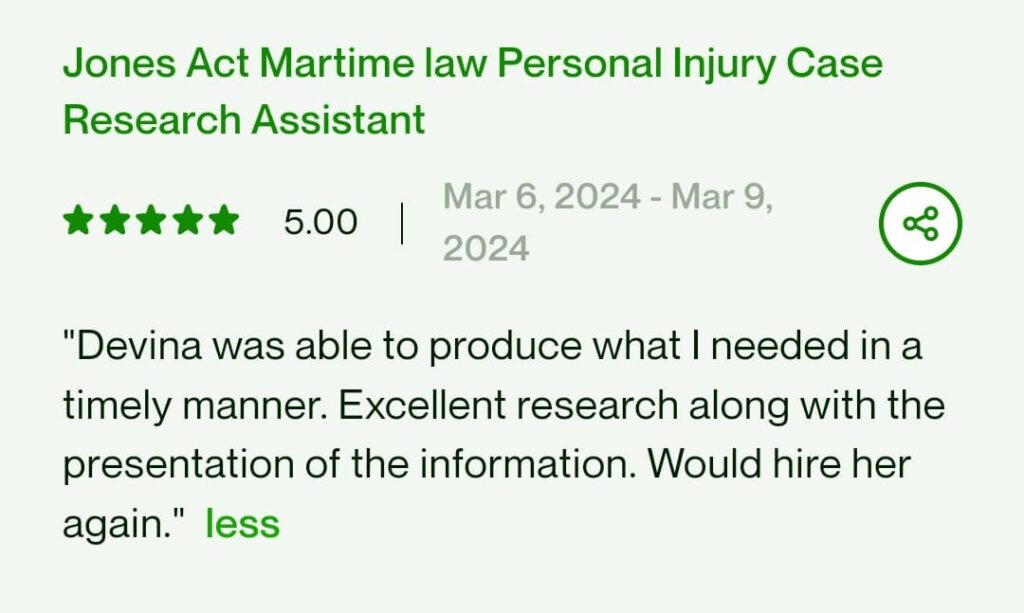Select the Research Assistant title line
This screenshot has width=1024, height=613.
click(244, 120)
